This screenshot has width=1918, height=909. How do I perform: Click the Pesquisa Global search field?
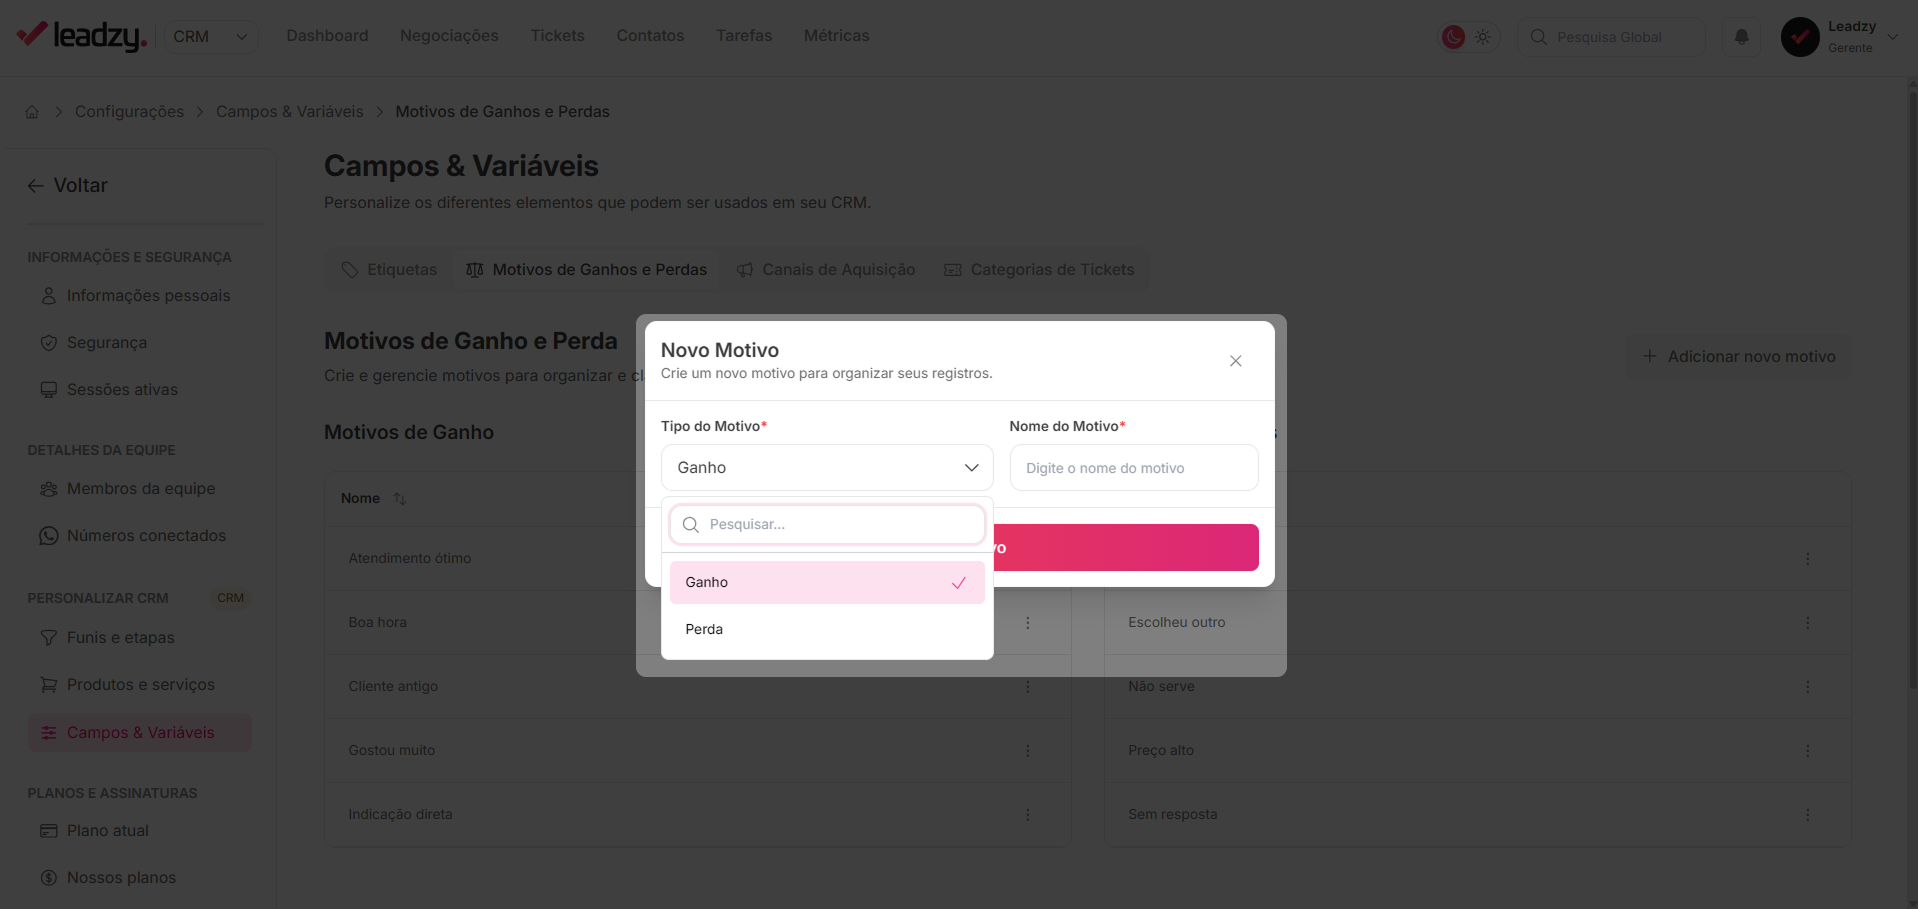(x=1611, y=37)
